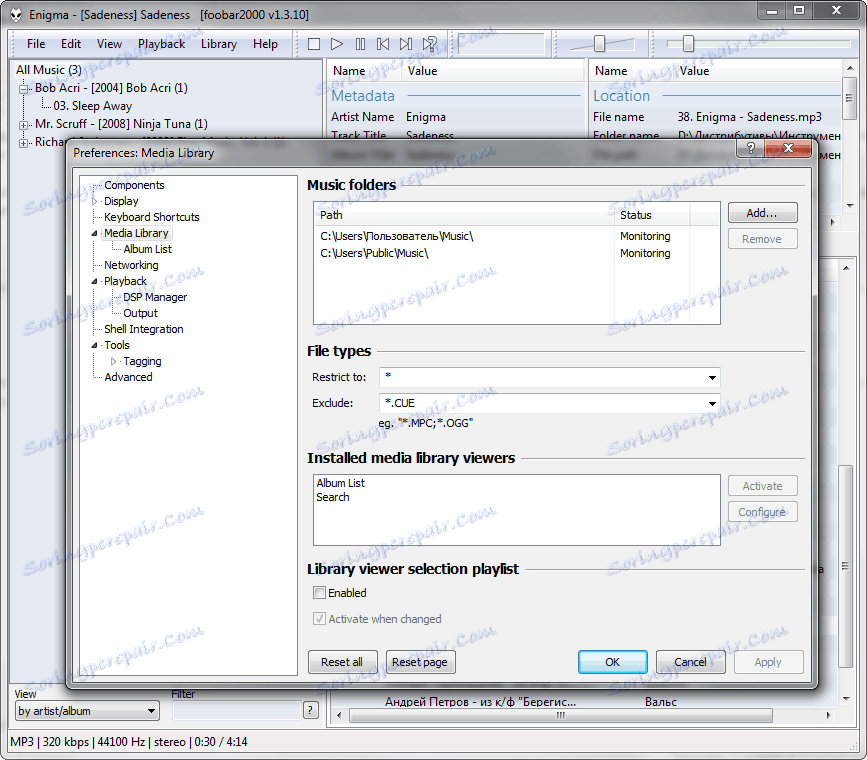
Task: Select DSP Manager preferences page
Action: pyautogui.click(x=155, y=298)
